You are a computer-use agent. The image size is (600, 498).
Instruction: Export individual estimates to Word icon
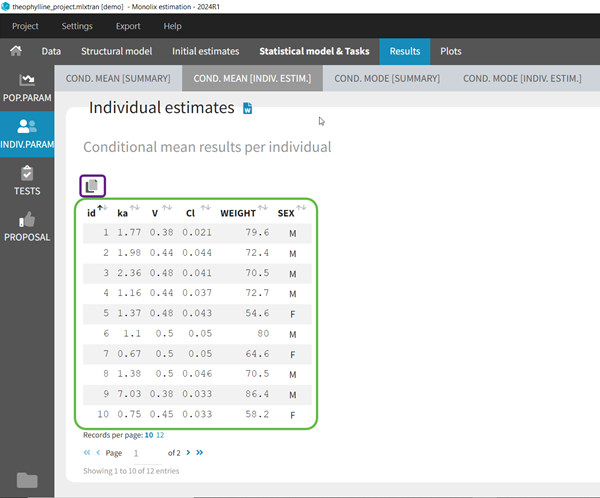tap(248, 108)
